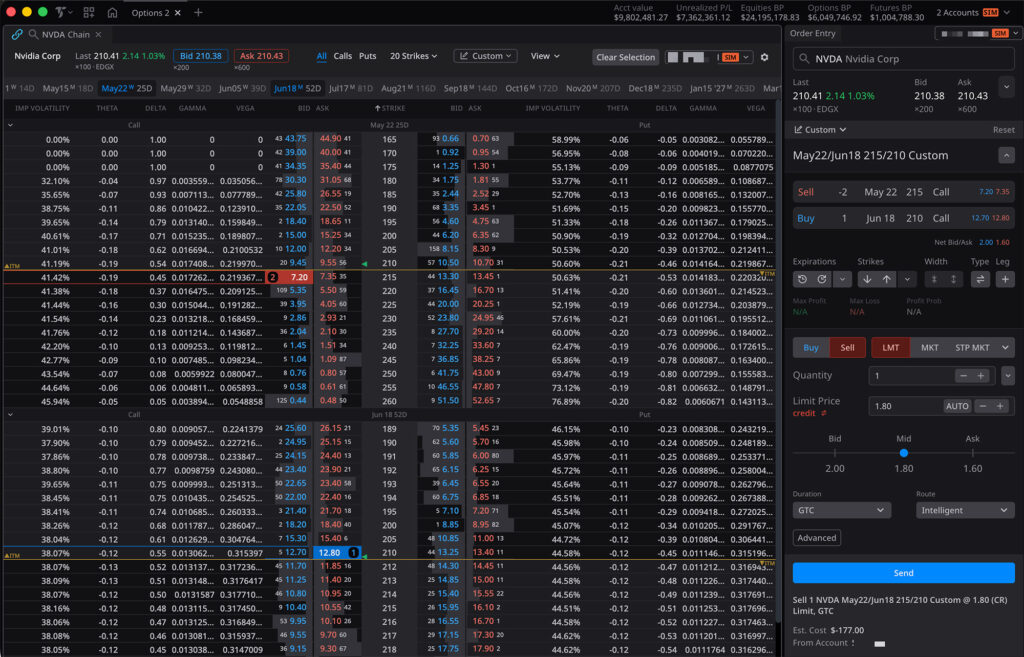Roll expirations forward icon in Order Entry
1024x657 pixels.
tap(822, 279)
